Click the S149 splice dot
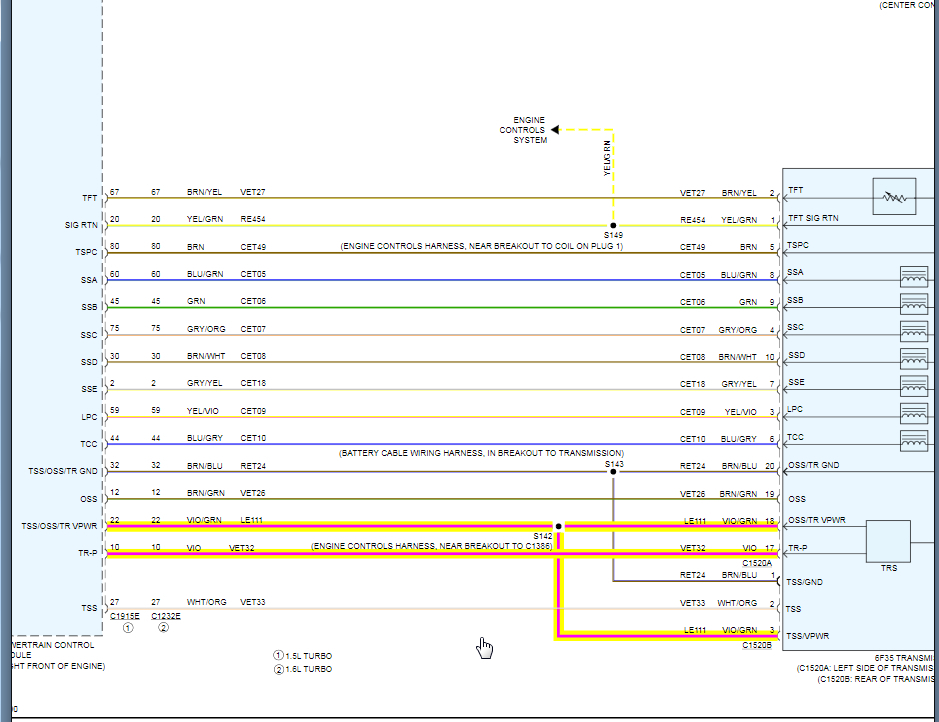939x722 pixels. 613,226
